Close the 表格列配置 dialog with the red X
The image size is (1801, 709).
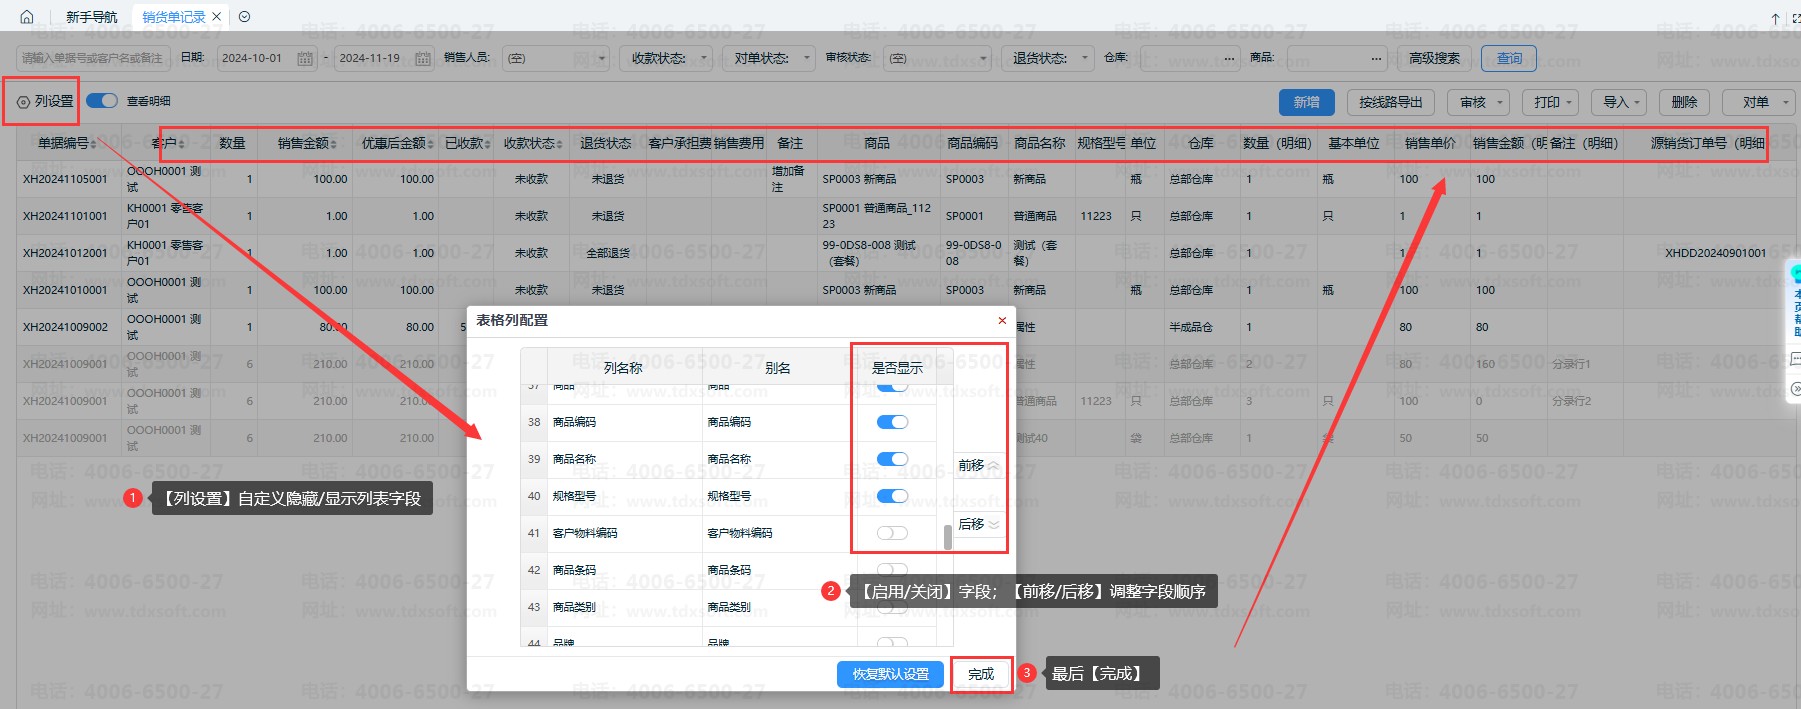coord(1002,321)
